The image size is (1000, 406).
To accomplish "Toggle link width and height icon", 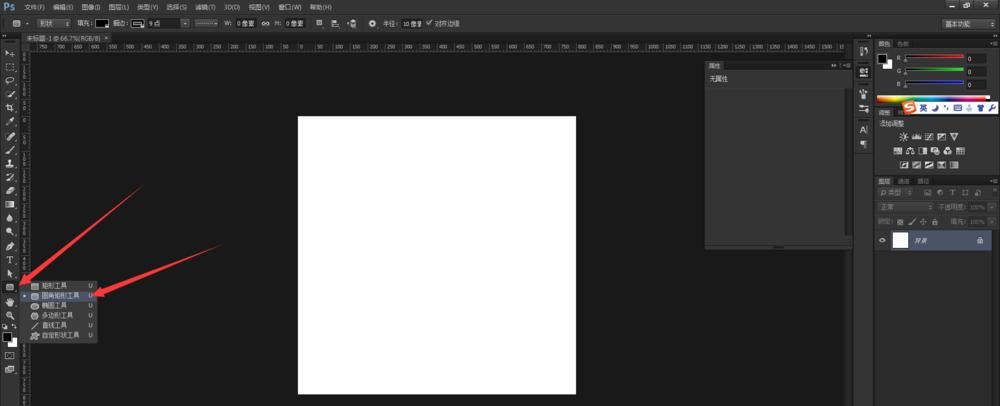I will [266, 24].
